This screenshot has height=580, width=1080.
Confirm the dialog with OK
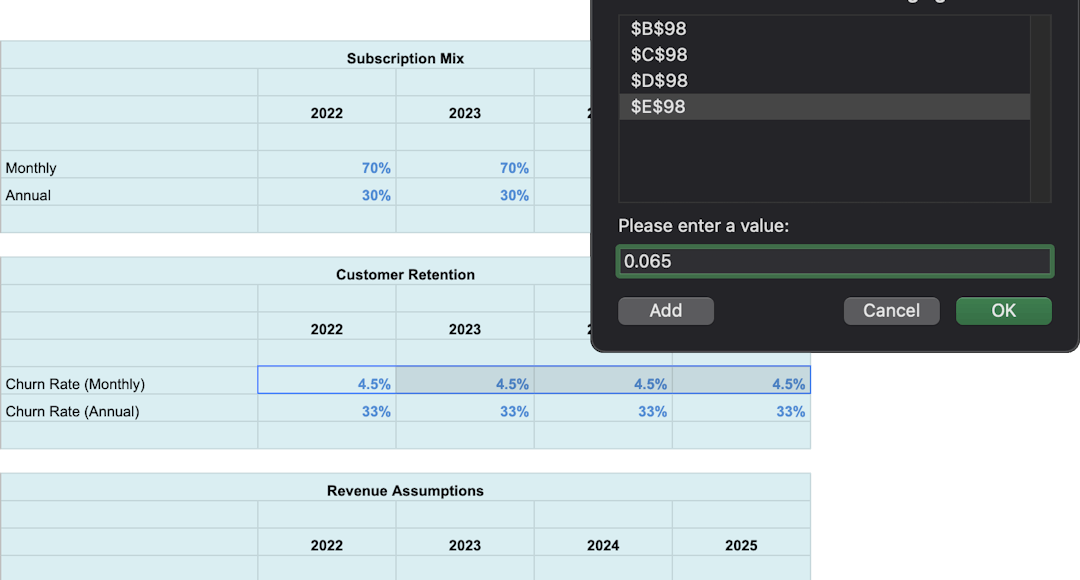1003,311
